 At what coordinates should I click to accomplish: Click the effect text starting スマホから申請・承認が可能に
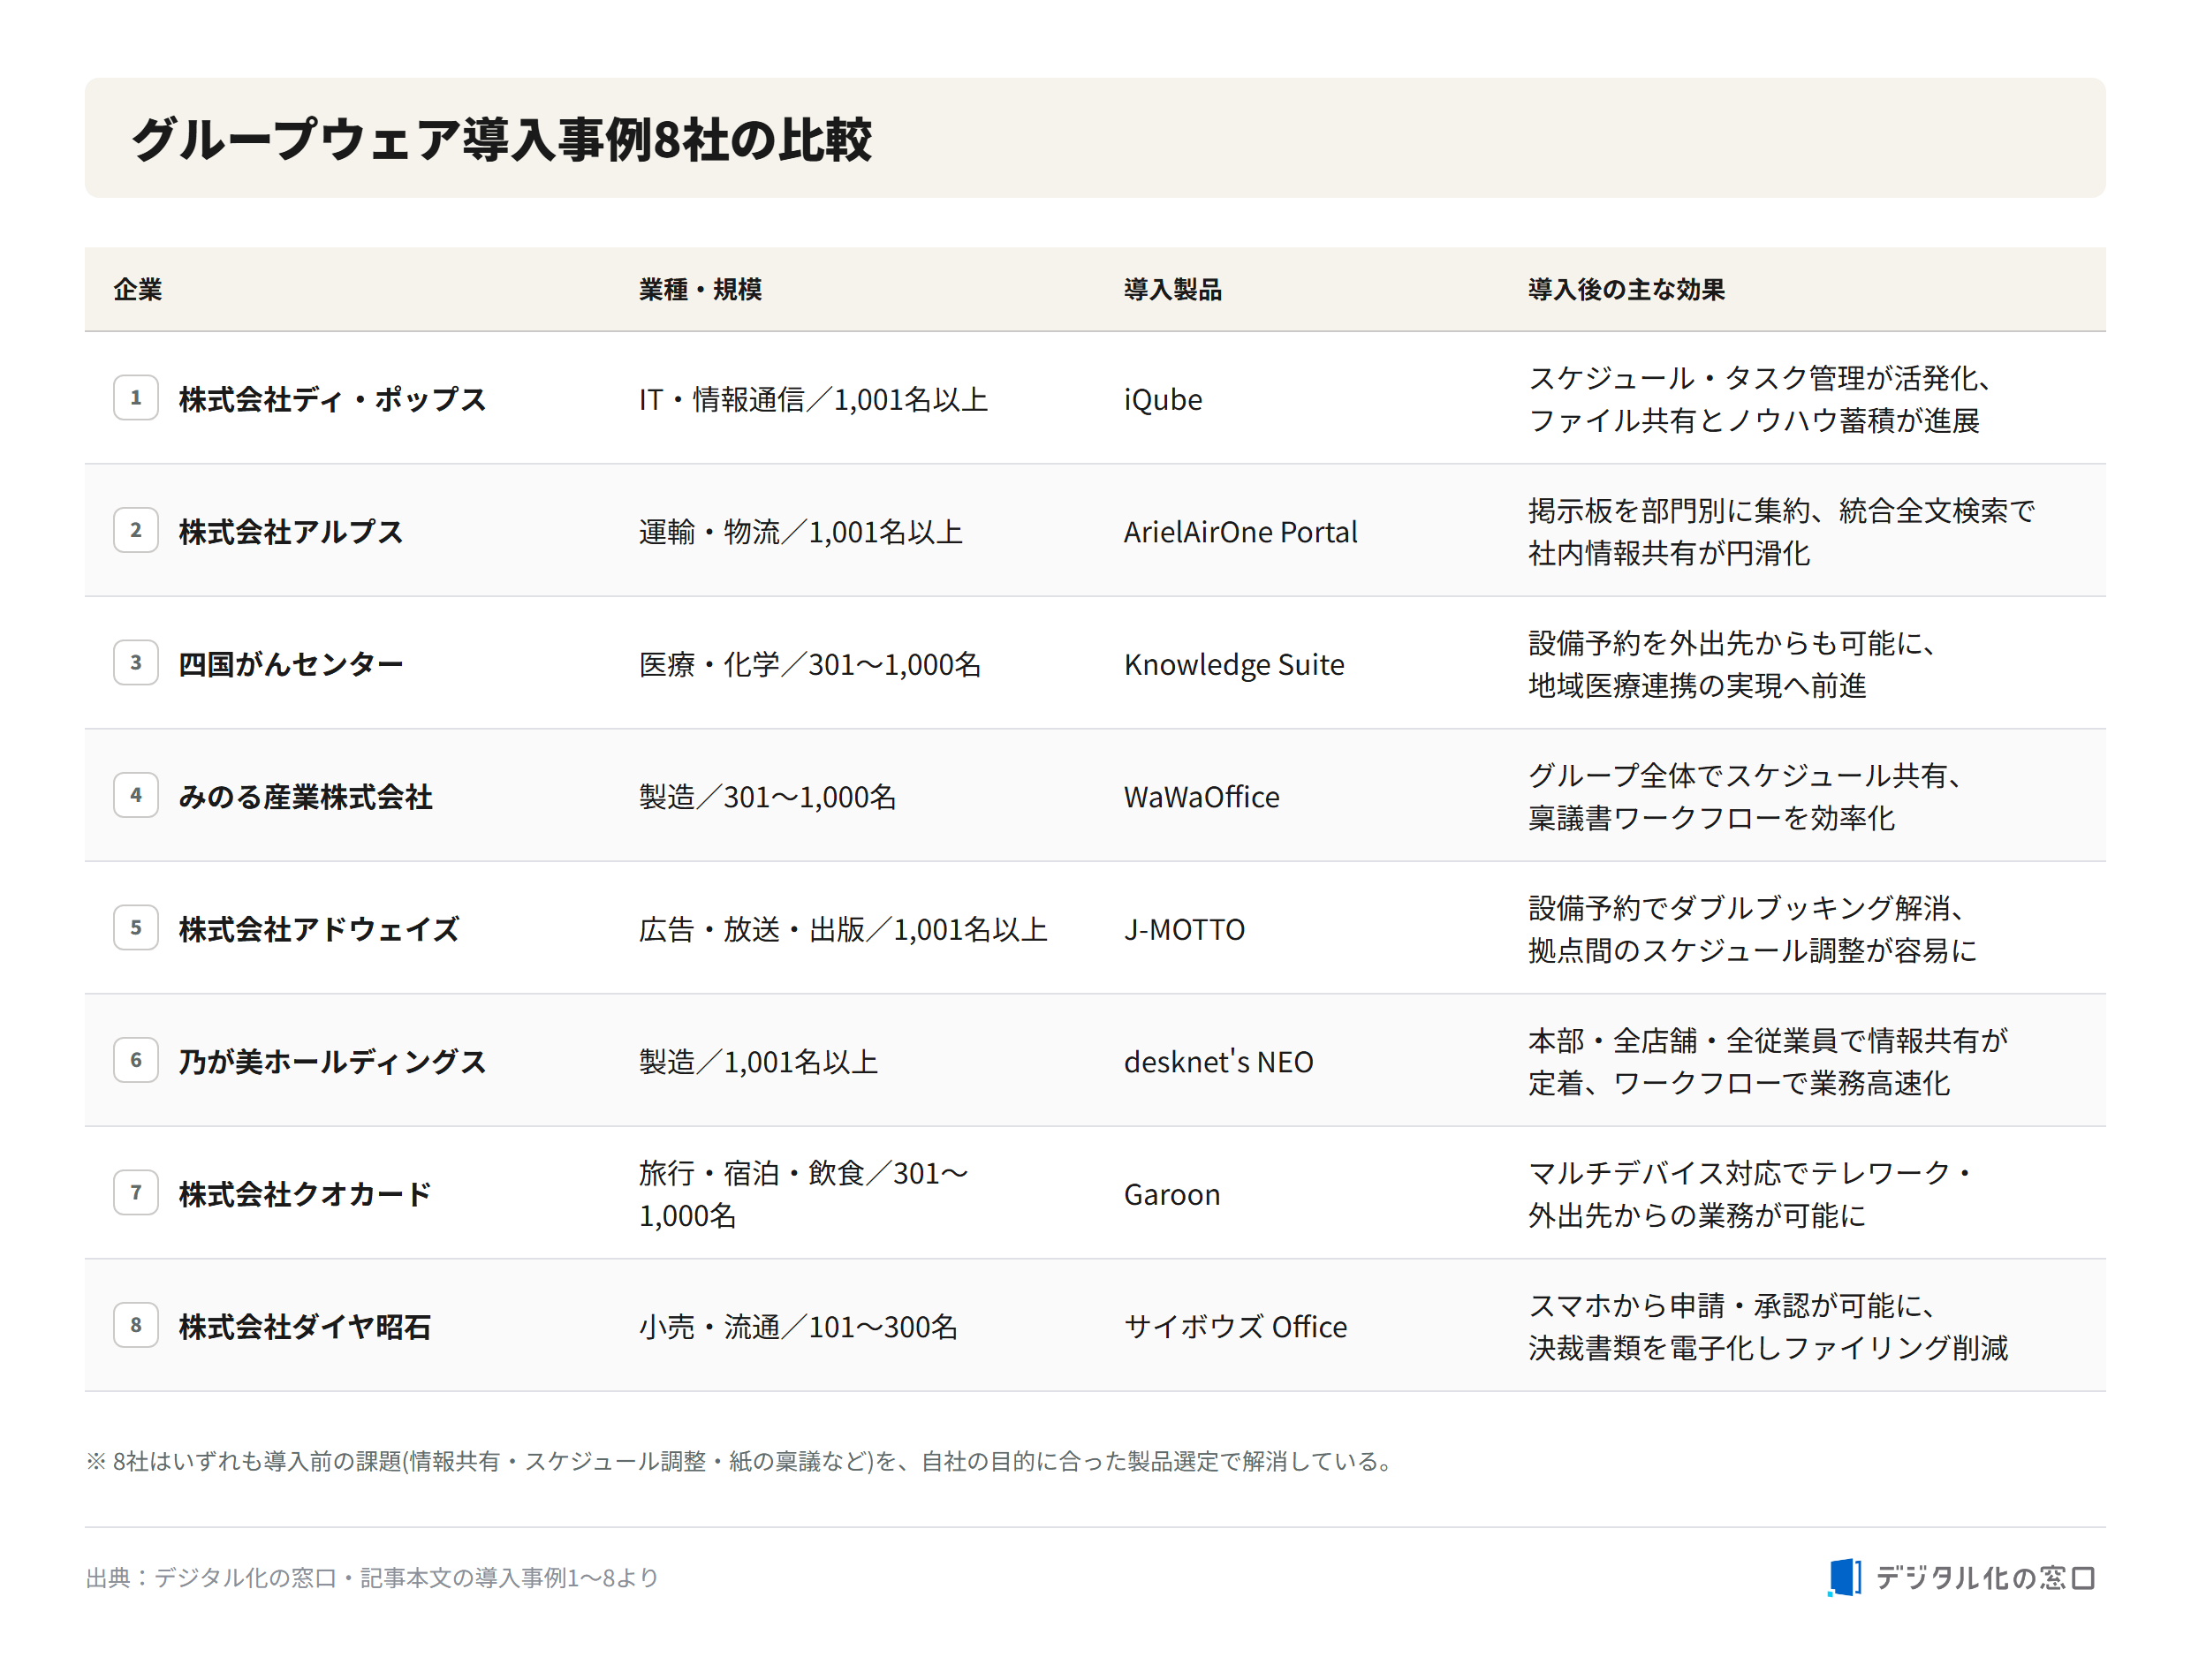[x=1767, y=1326]
